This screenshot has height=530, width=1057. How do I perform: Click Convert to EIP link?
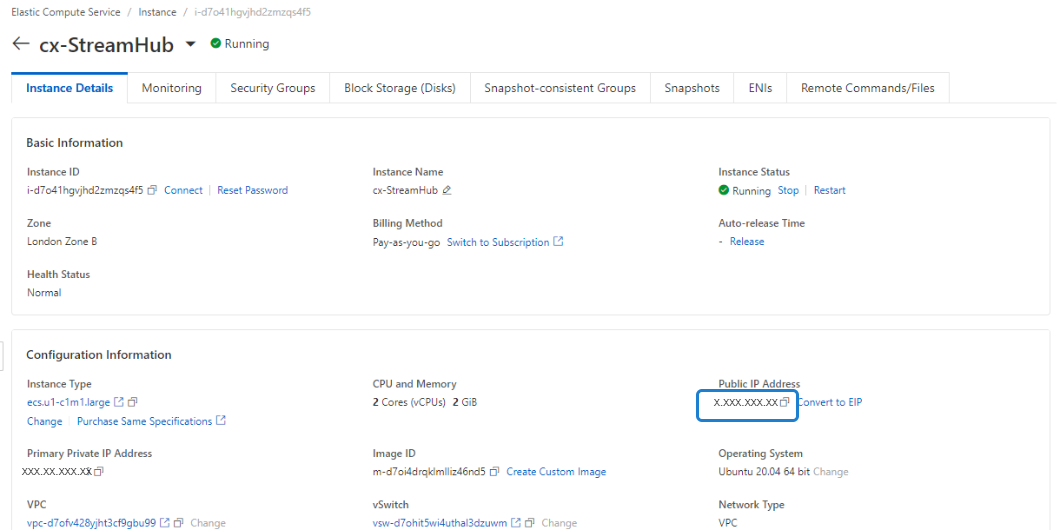pyautogui.click(x=829, y=402)
